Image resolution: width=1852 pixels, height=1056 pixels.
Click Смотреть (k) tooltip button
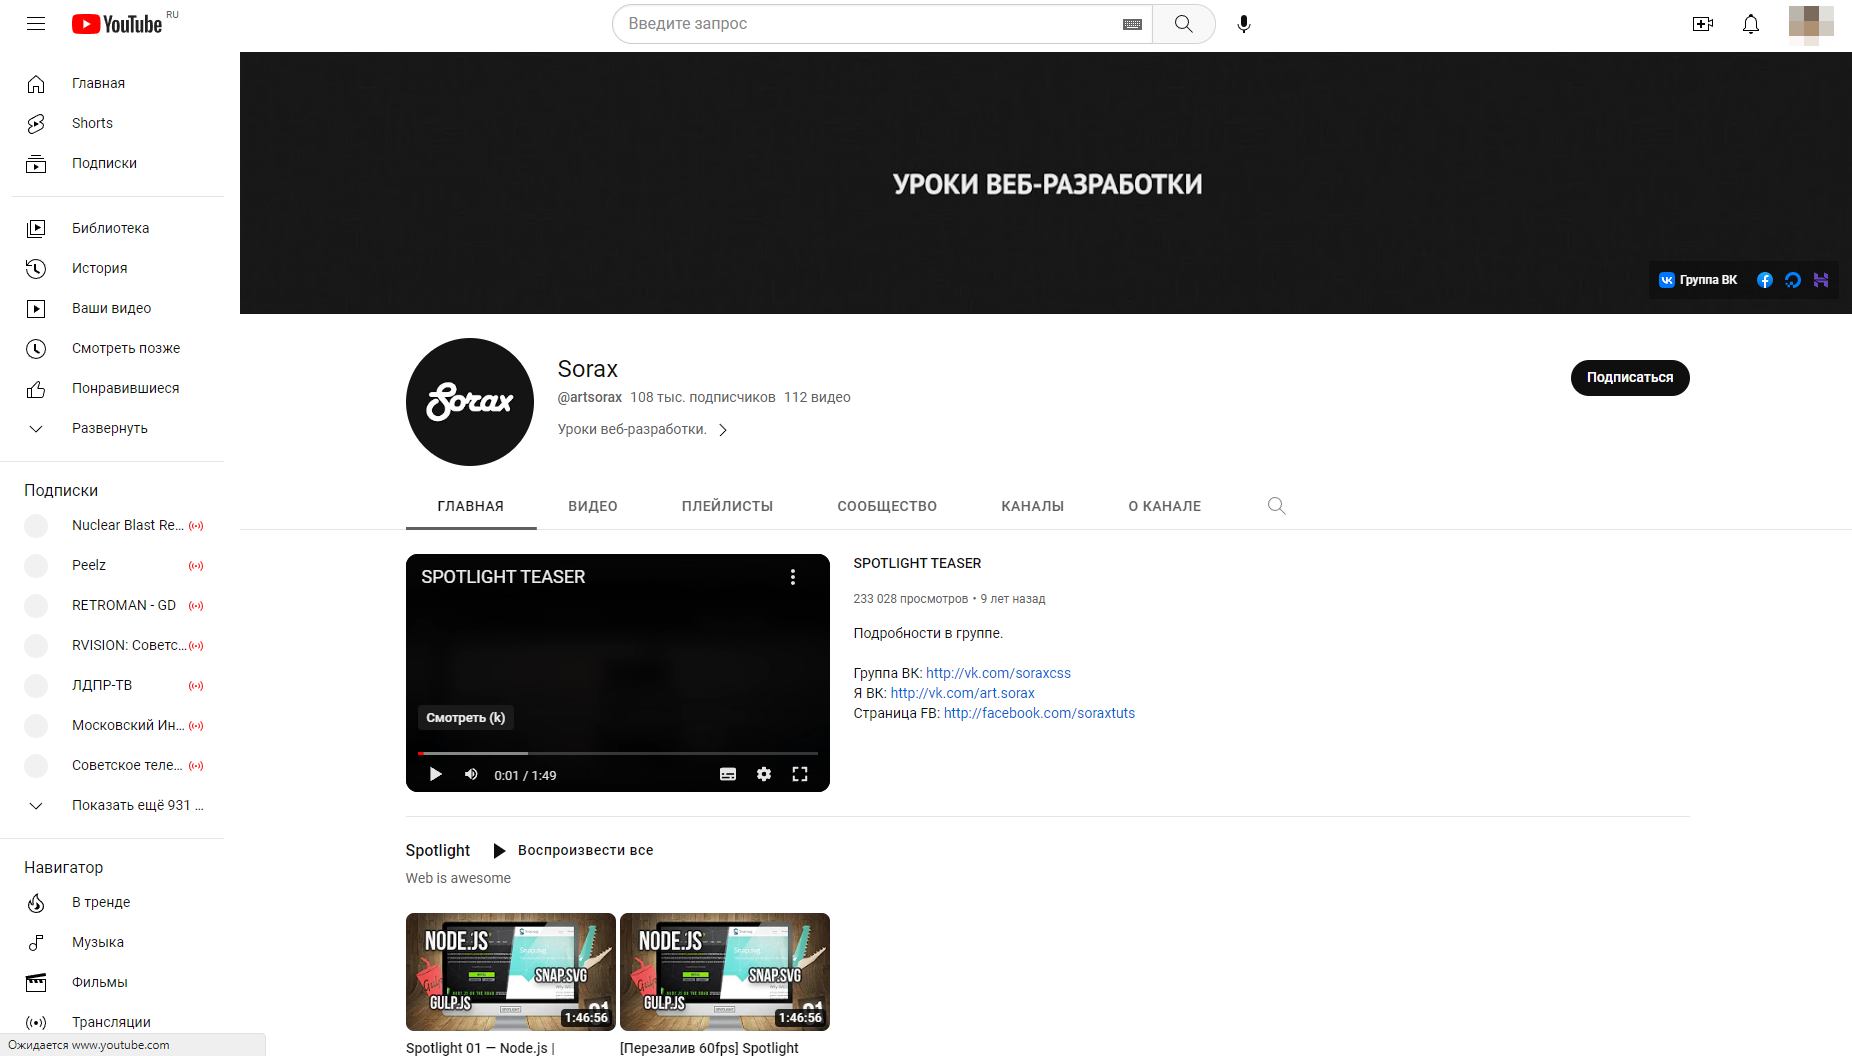466,717
